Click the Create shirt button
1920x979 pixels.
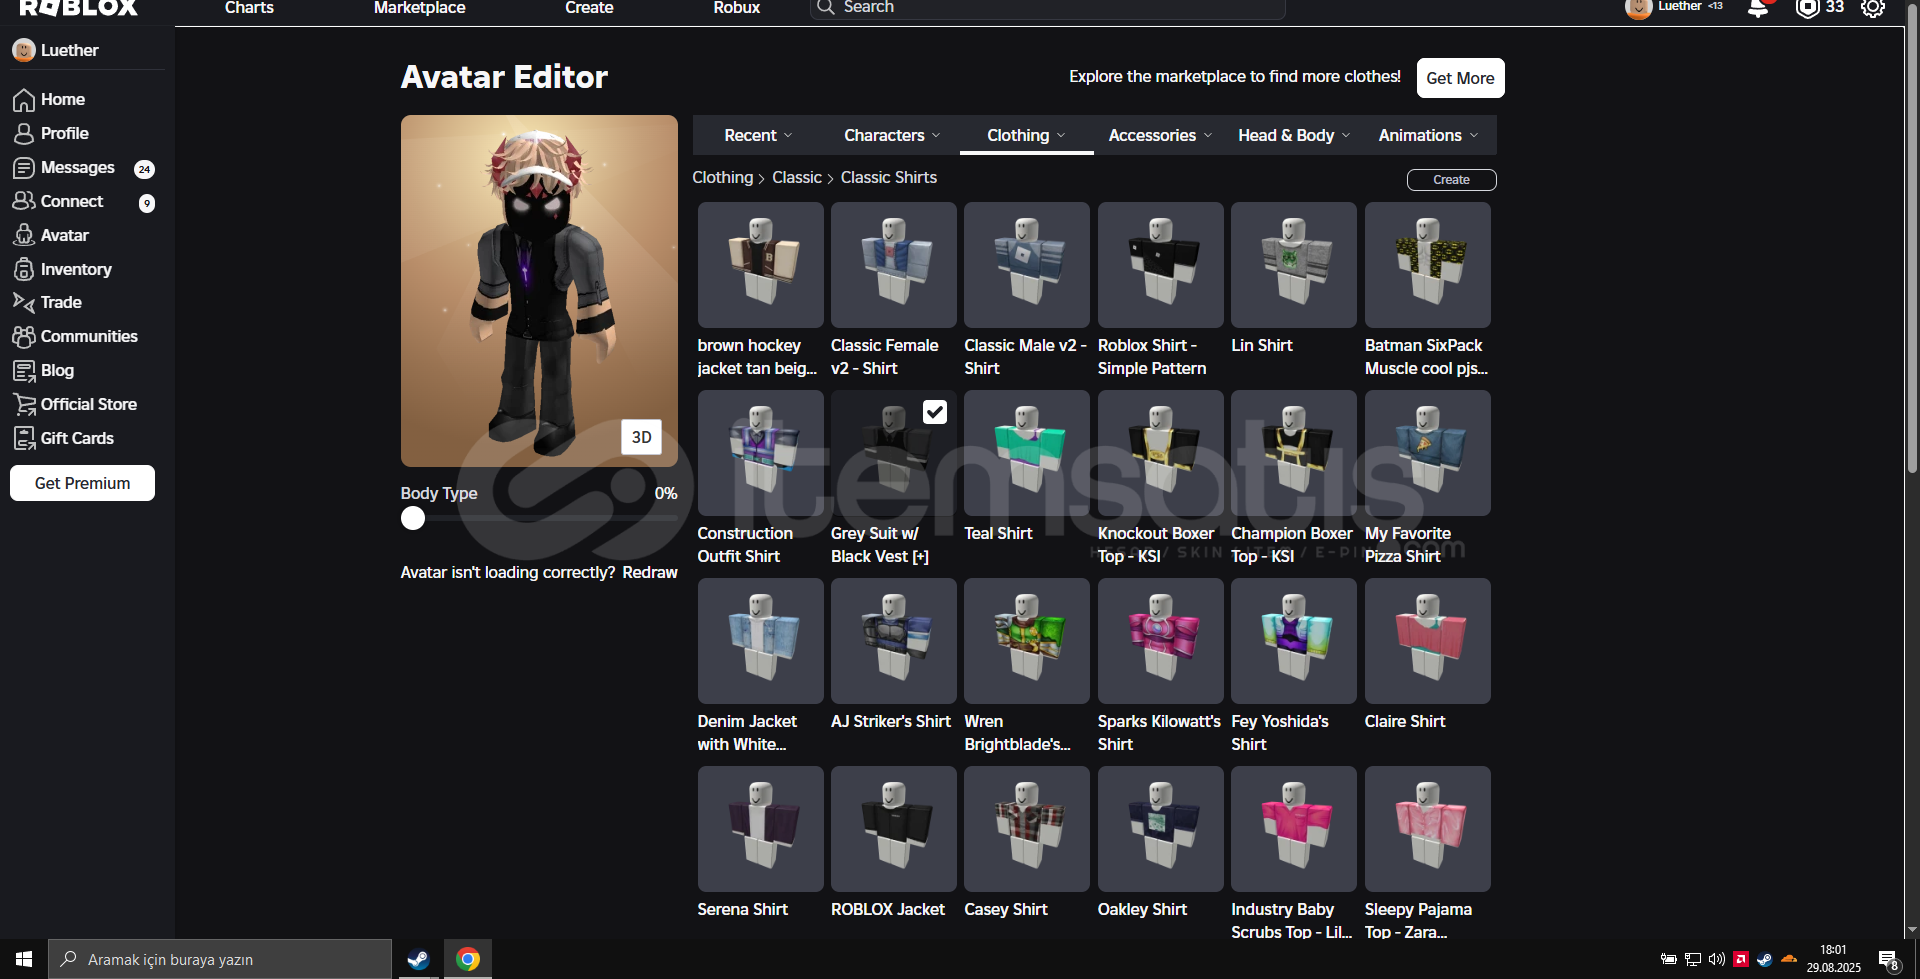[1451, 180]
